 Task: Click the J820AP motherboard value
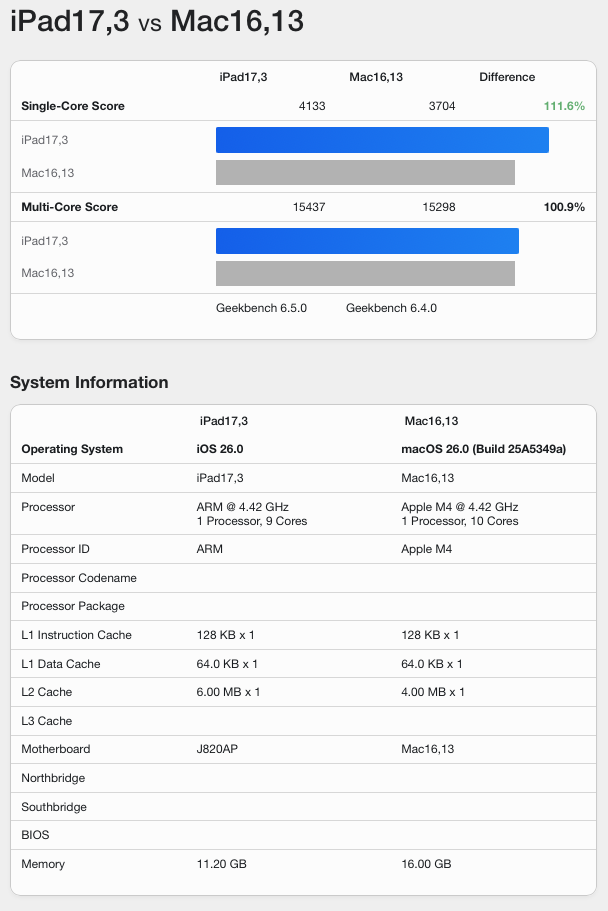pos(219,749)
